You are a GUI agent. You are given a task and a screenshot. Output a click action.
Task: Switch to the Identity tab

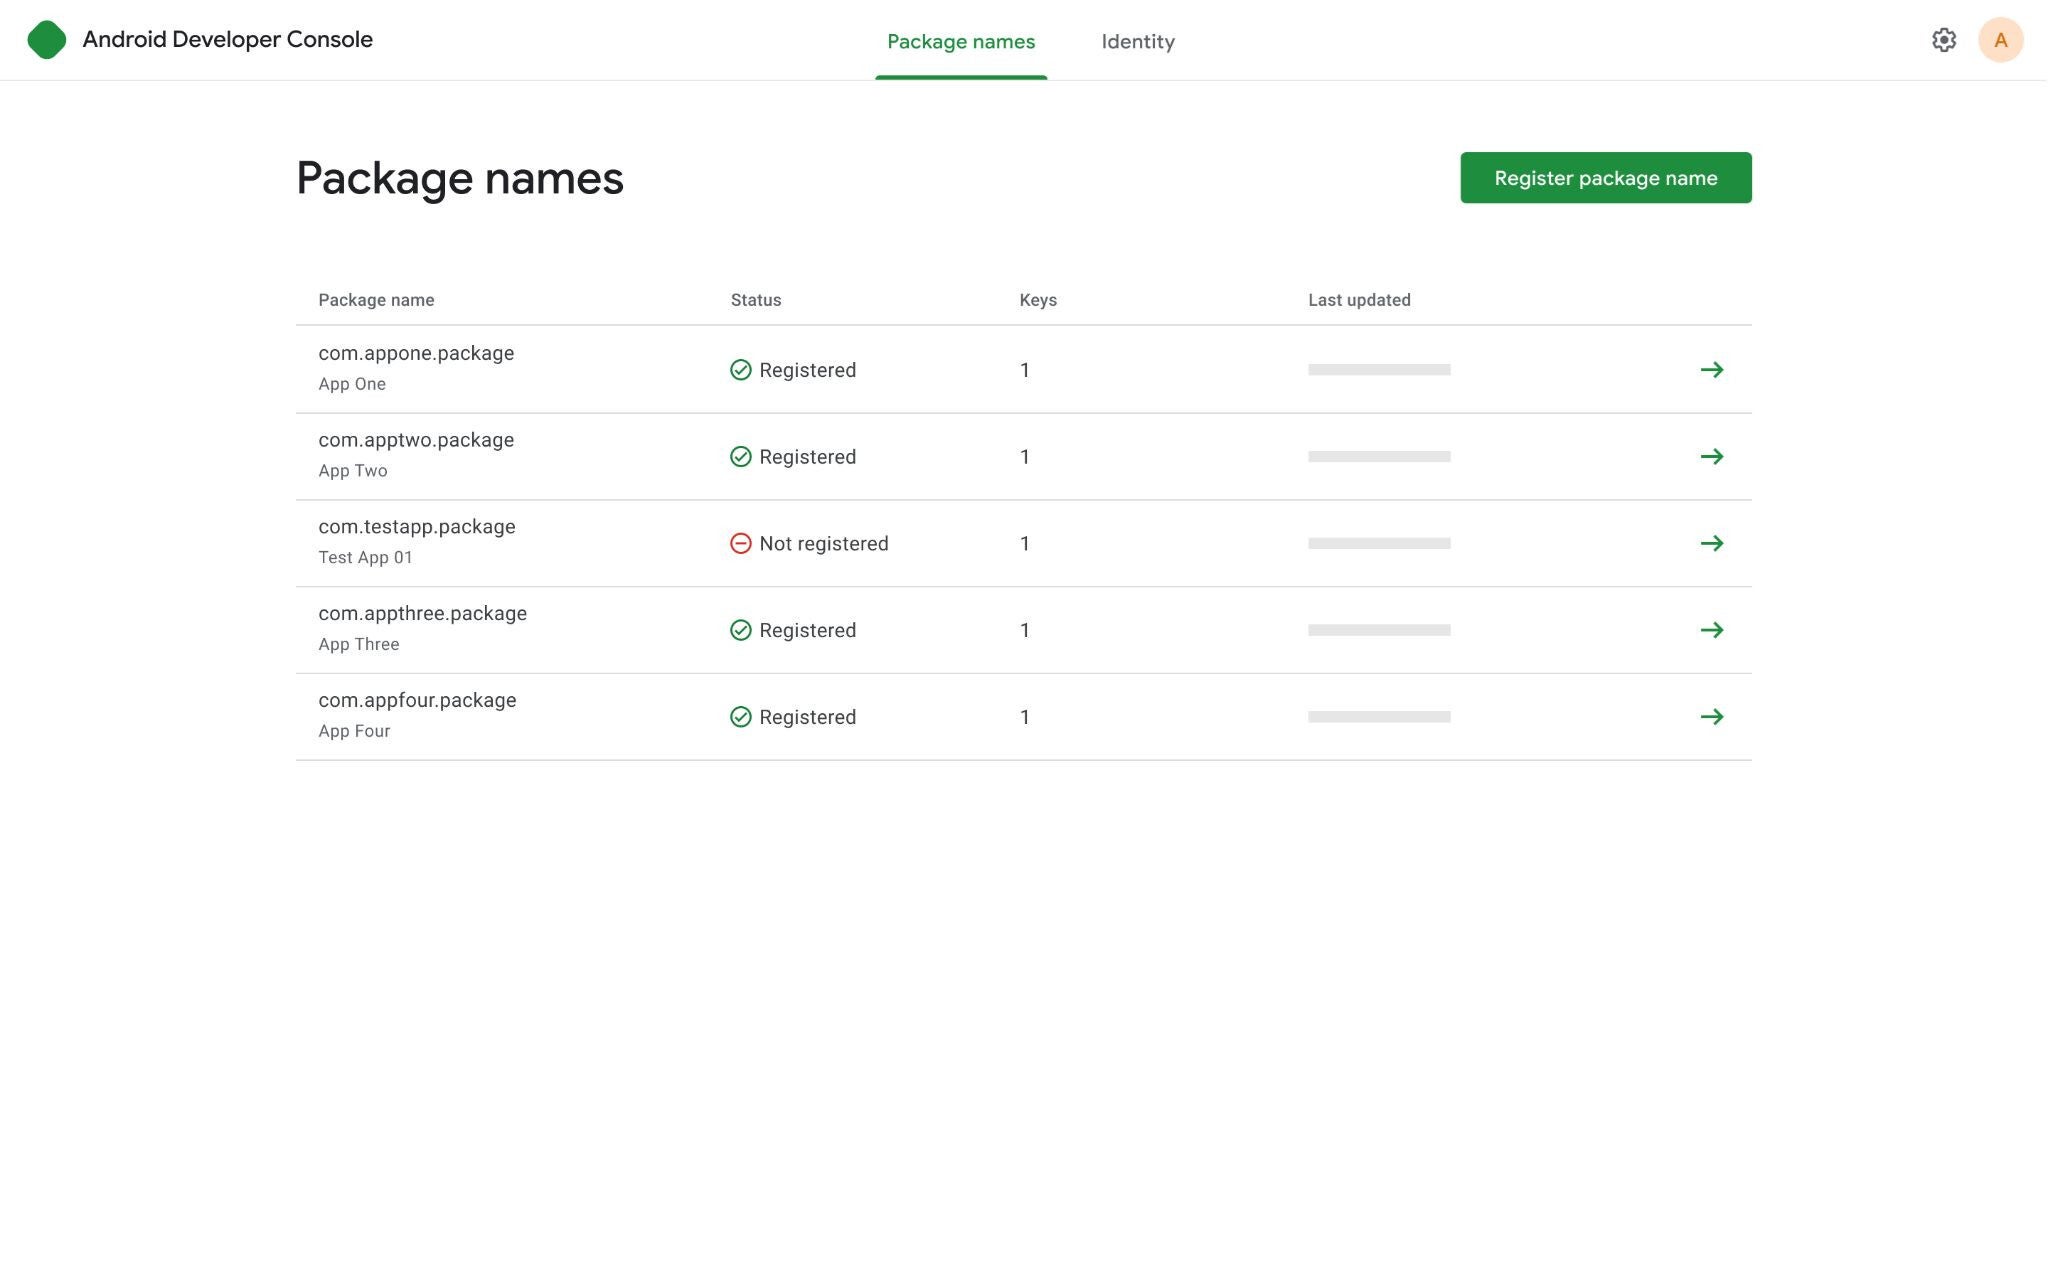pyautogui.click(x=1138, y=41)
